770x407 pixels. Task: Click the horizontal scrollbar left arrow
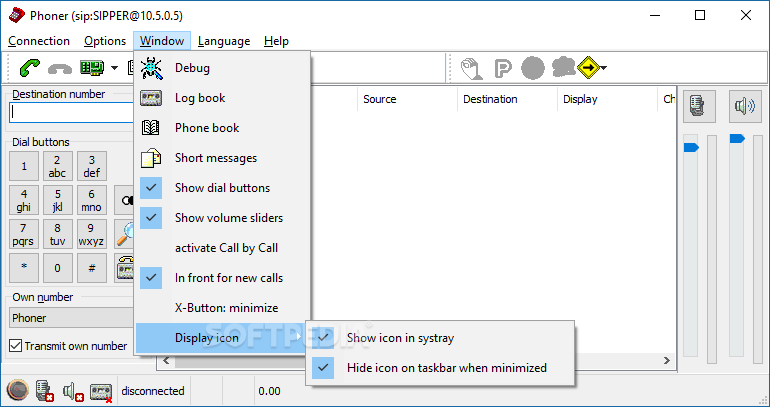[x=166, y=361]
